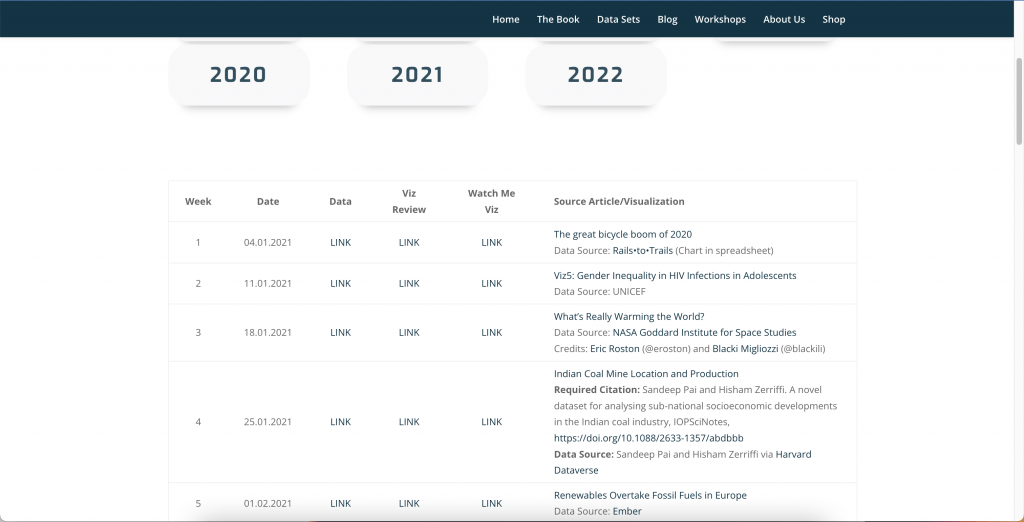Select the 2022 year button

pos(595,75)
